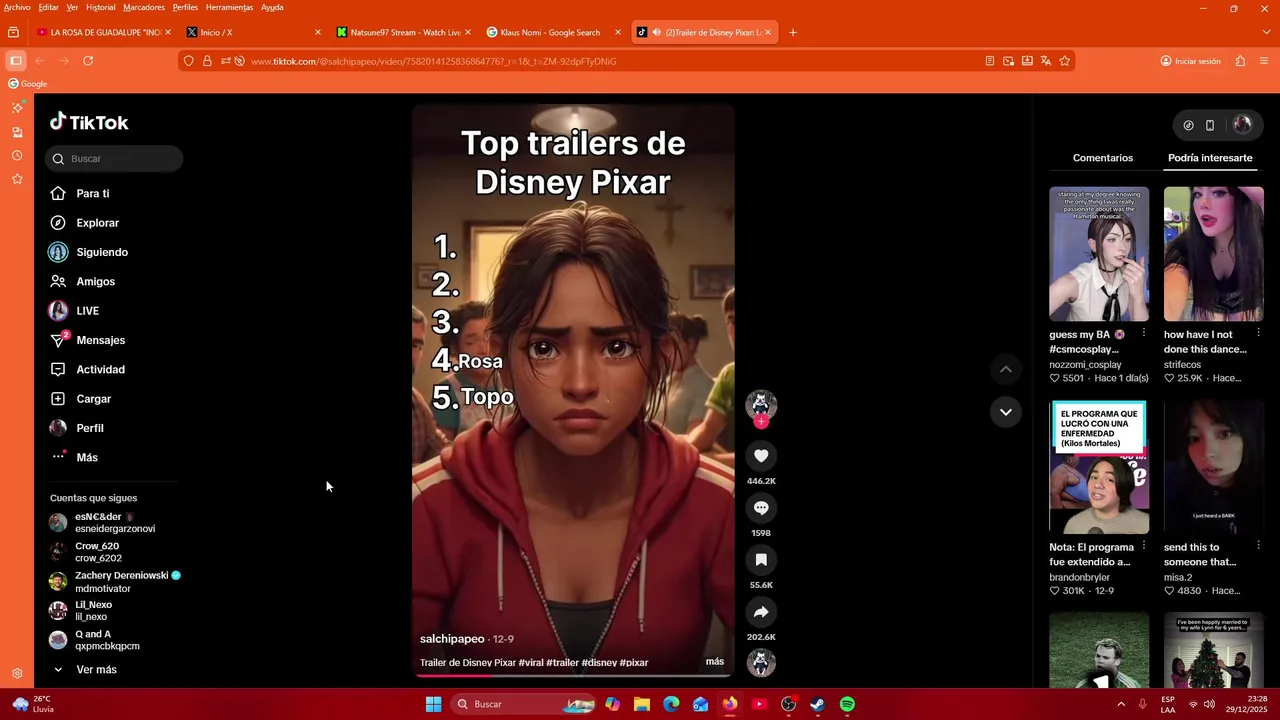Open the Historial menu
The width and height of the screenshot is (1280, 720).
100,7
